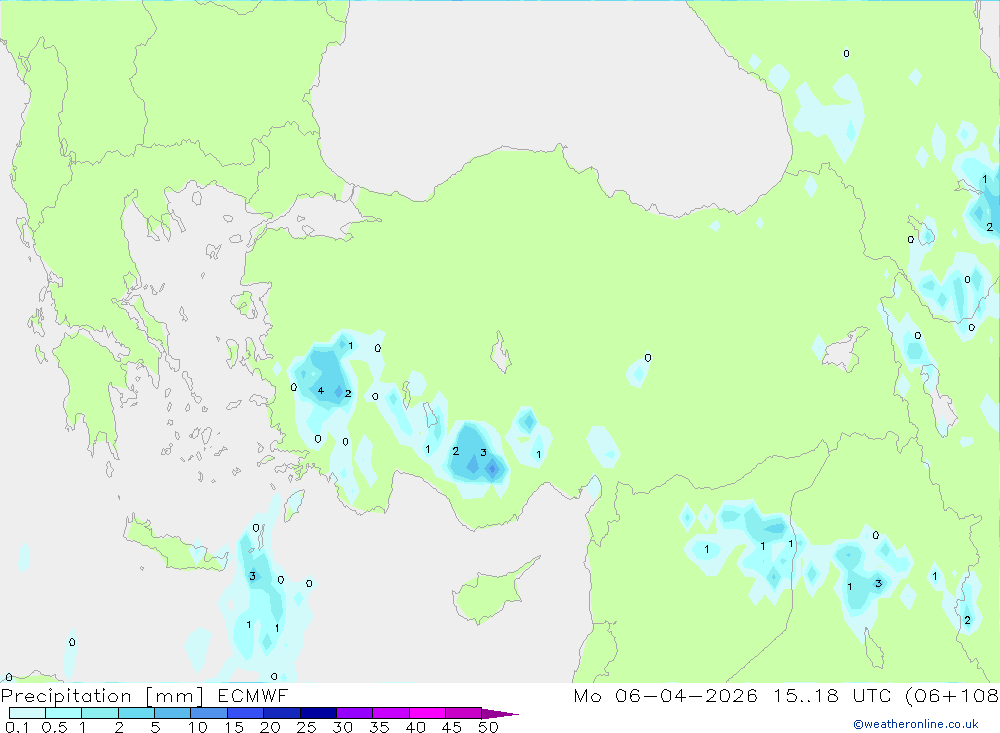1000x733 pixels.
Task: Click the 5–10 mm legend color swatch
Action: (x=173, y=713)
